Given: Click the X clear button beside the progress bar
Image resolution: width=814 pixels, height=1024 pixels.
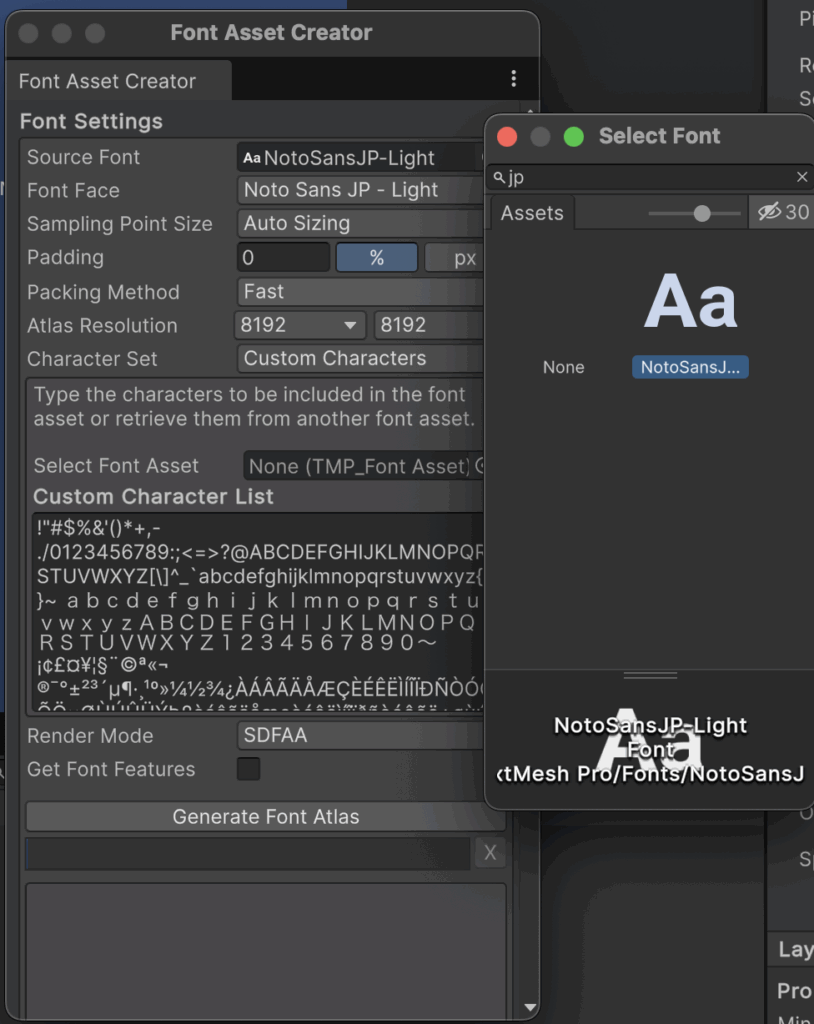Looking at the screenshot, I should (x=491, y=852).
